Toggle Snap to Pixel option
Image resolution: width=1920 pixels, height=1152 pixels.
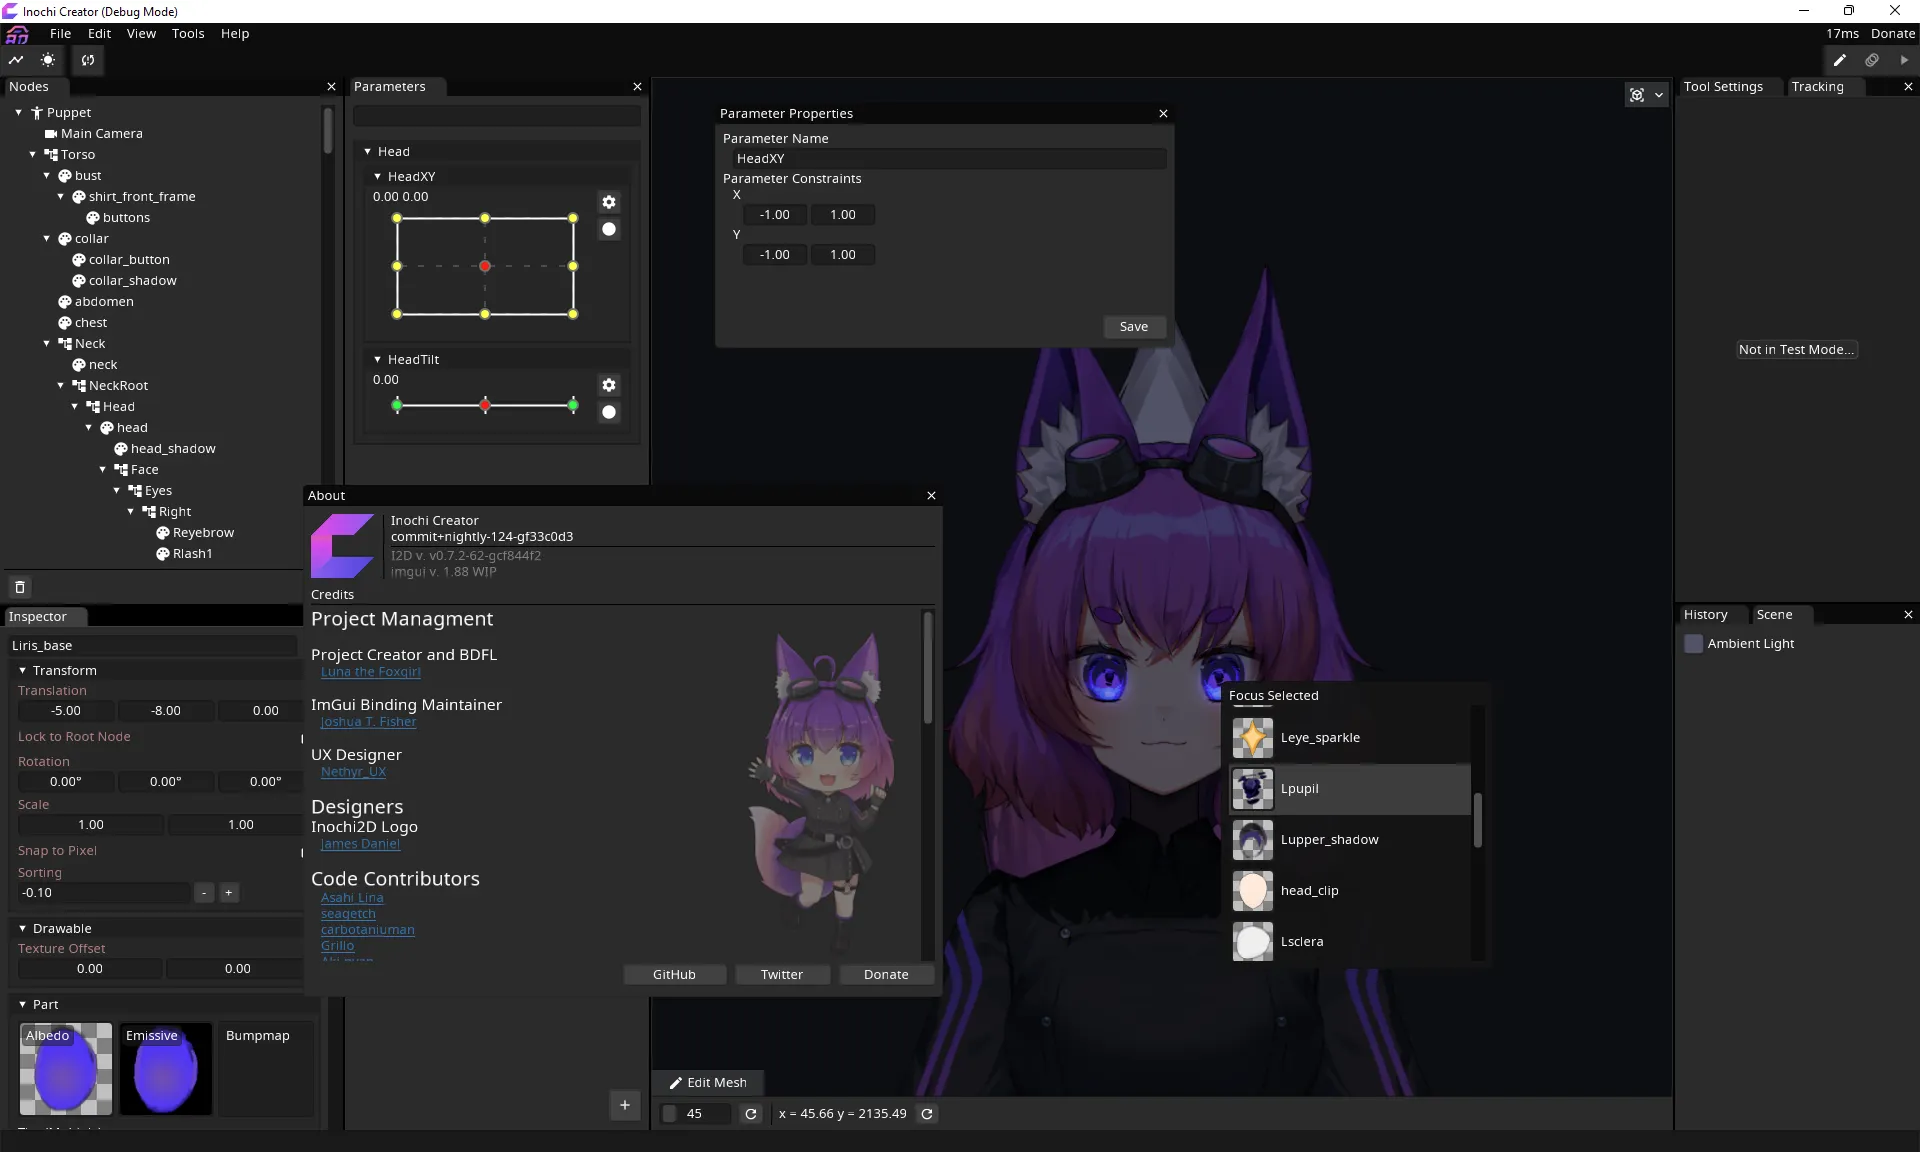(302, 853)
